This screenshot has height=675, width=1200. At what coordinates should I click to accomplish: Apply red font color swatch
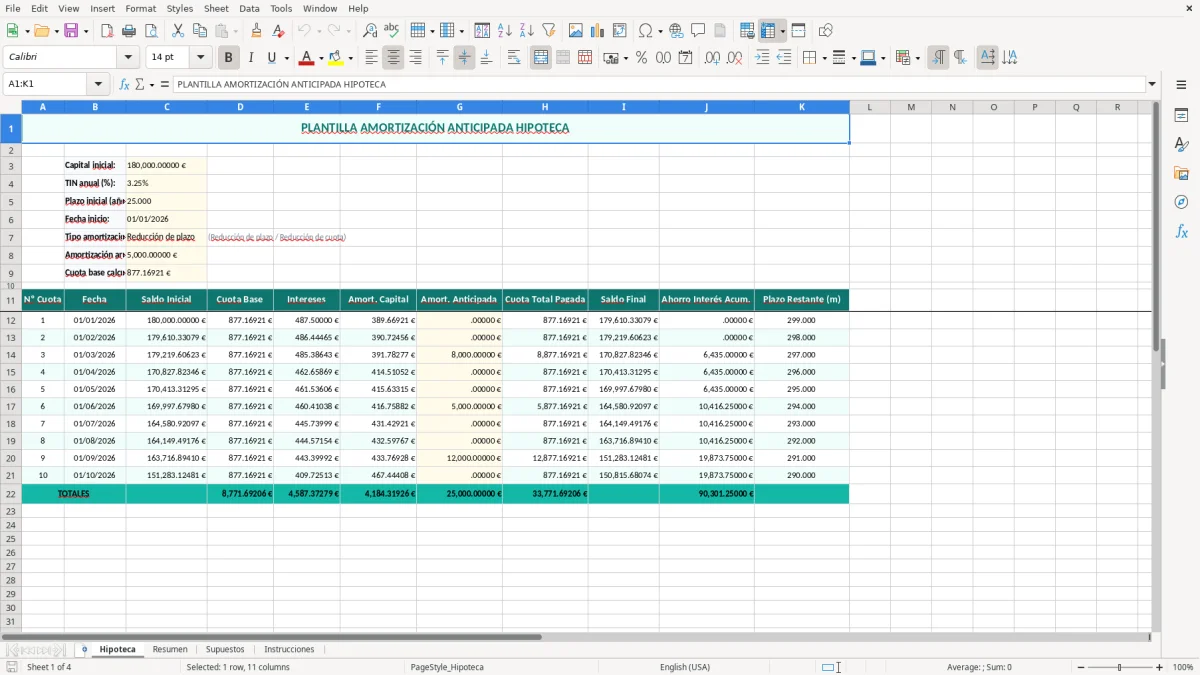[307, 58]
